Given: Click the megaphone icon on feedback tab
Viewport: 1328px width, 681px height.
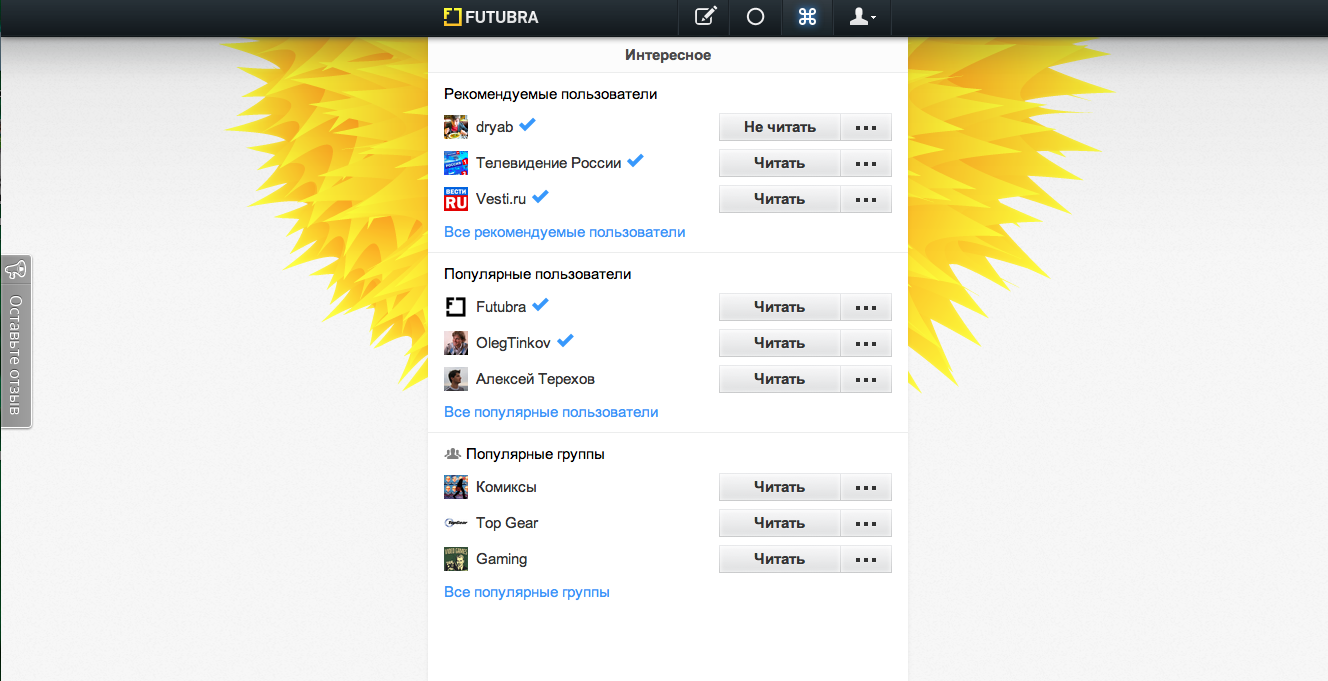Looking at the screenshot, I should [x=15, y=270].
